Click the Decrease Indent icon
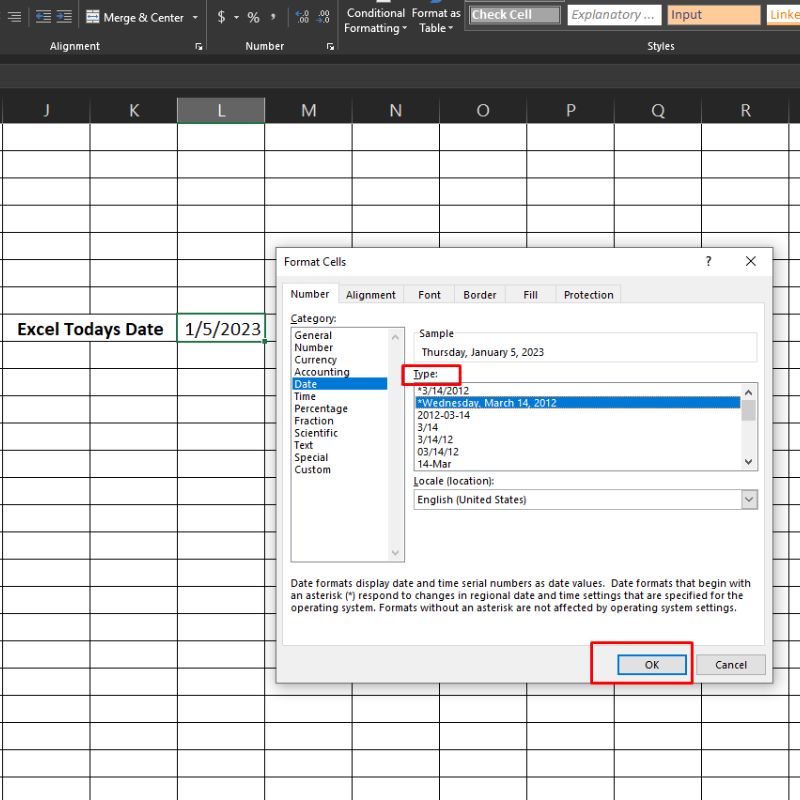This screenshot has width=800, height=800. tap(43, 17)
